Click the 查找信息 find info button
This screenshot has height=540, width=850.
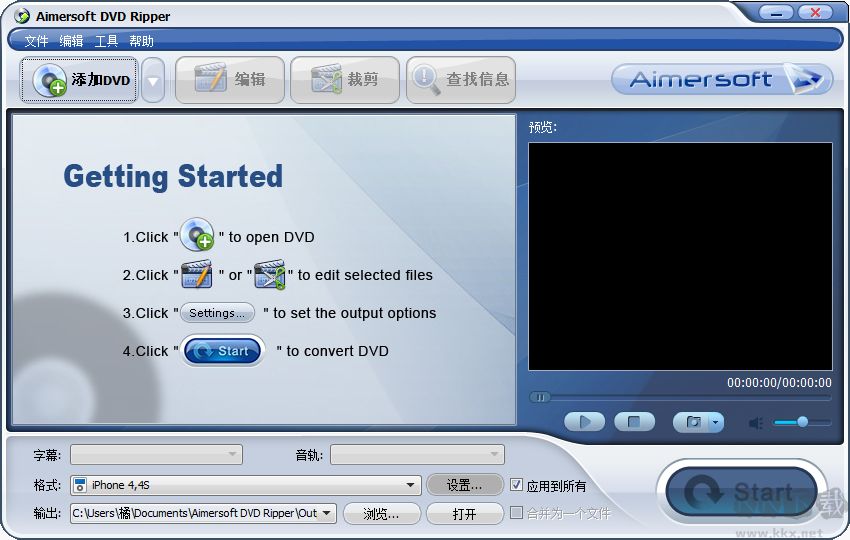click(x=461, y=80)
